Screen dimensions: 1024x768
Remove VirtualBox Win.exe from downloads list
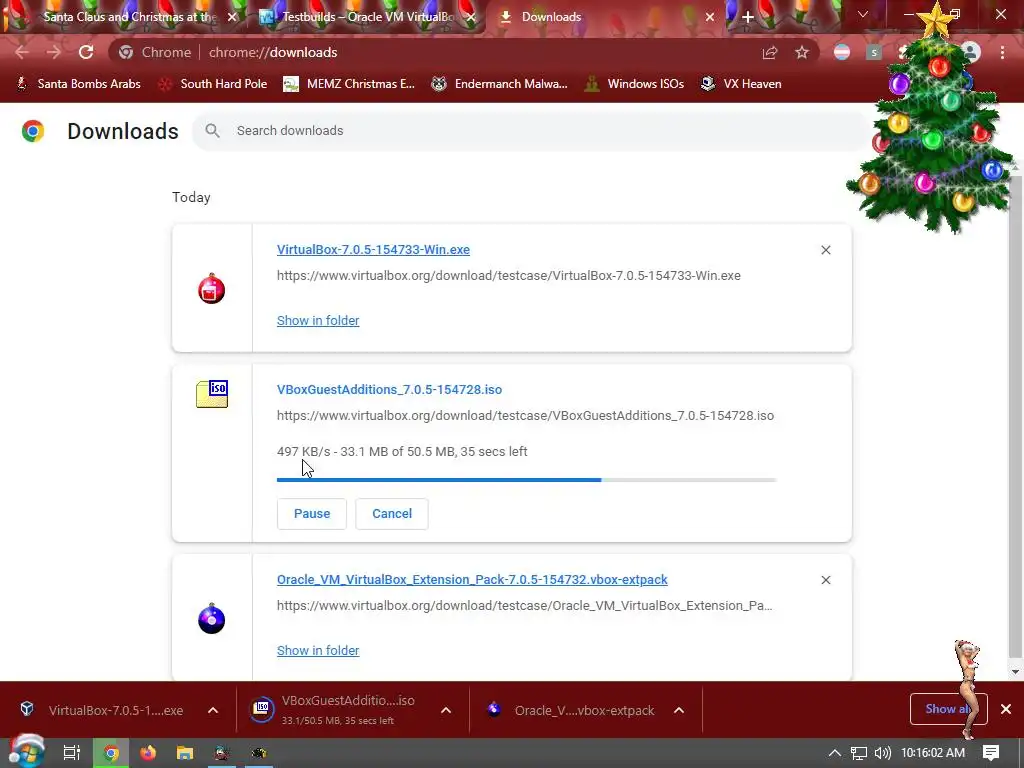(x=825, y=250)
